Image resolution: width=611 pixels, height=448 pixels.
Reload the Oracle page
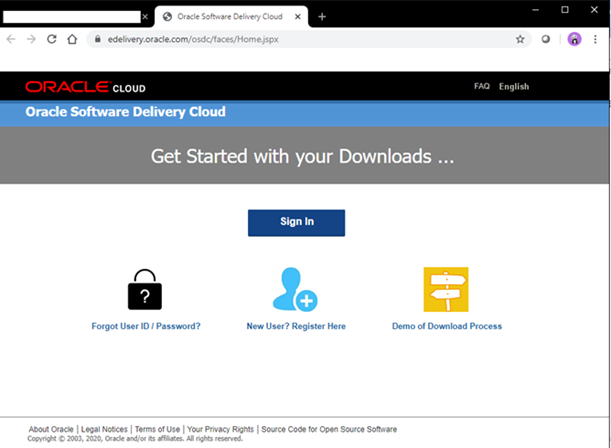51,39
